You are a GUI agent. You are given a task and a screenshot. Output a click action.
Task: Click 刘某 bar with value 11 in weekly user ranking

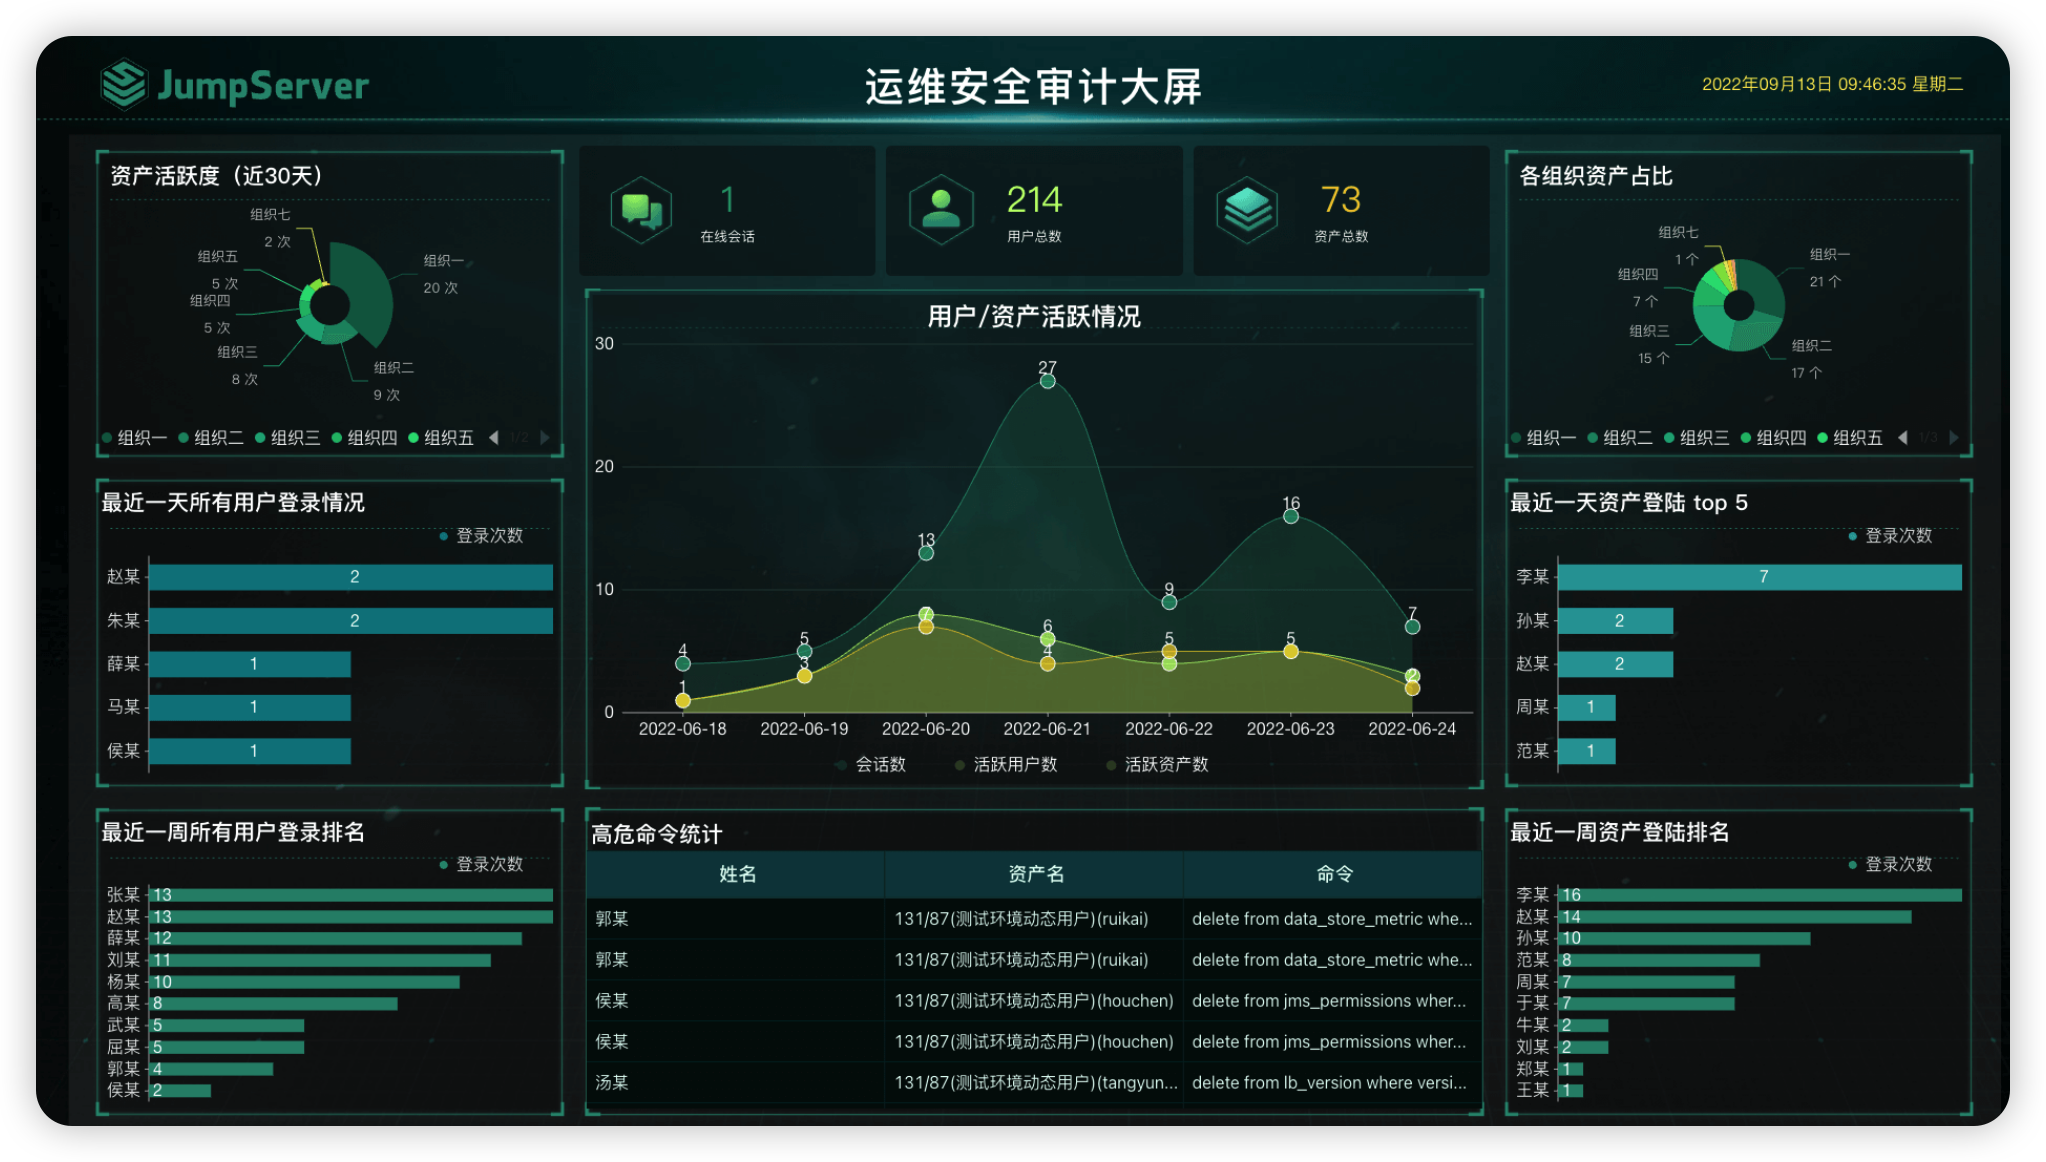tap(320, 960)
